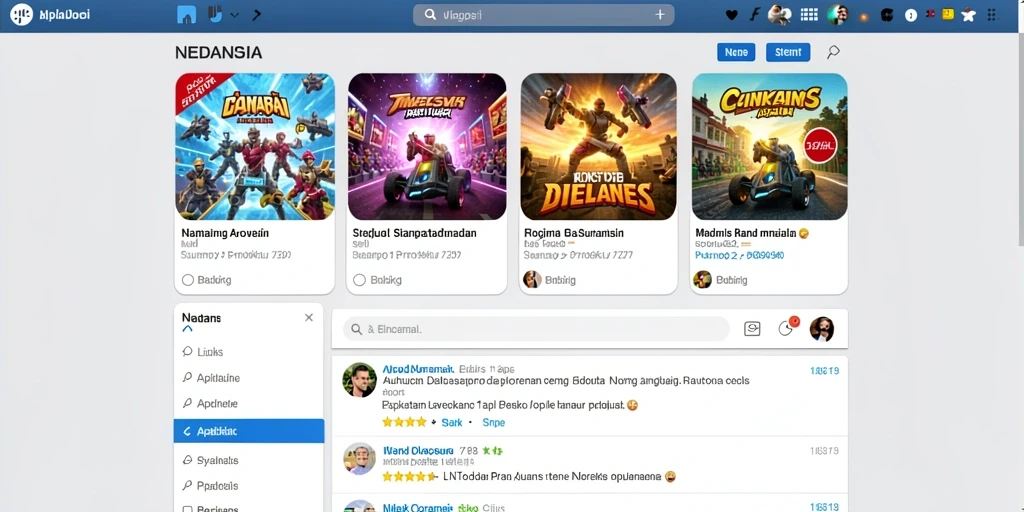The height and width of the screenshot is (512, 1024).
Task: Click the white info circle icon in top bar
Action: tap(911, 16)
